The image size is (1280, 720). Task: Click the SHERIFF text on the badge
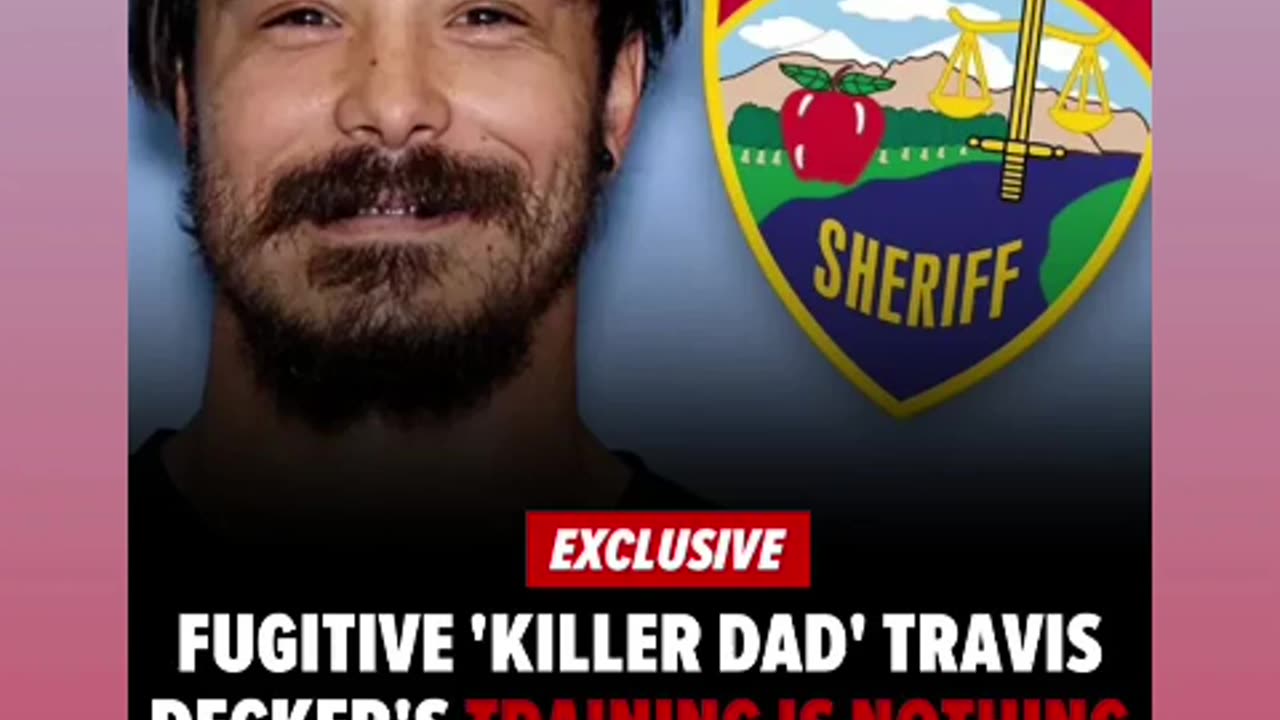coord(917,274)
